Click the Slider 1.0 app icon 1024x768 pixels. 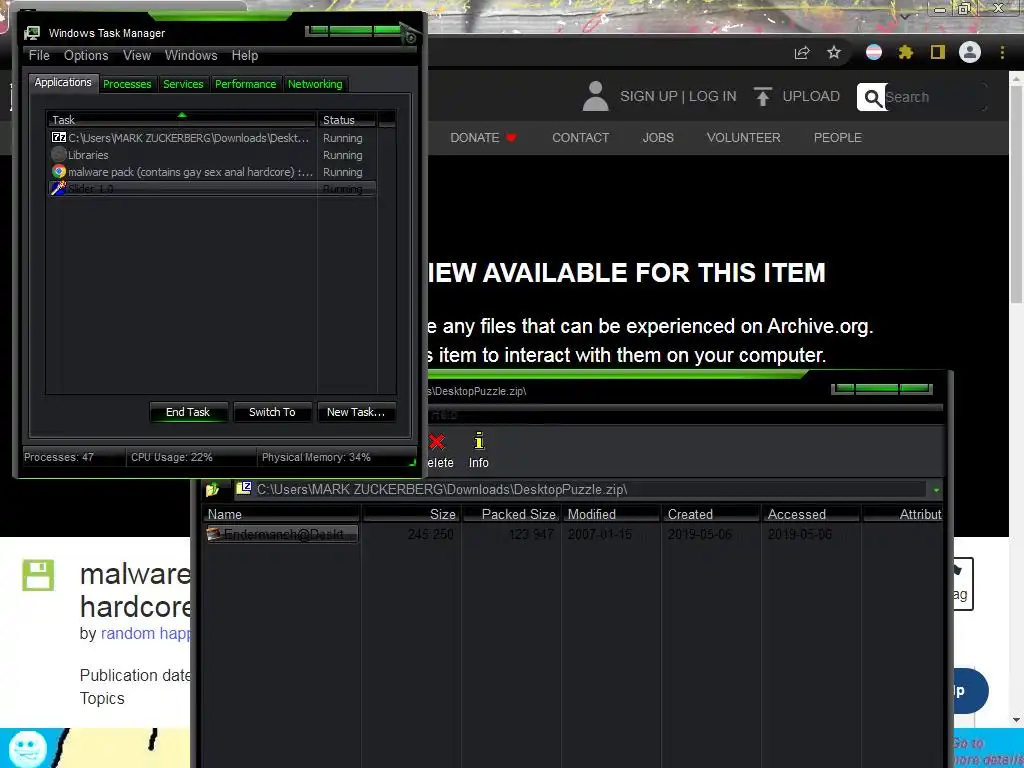(59, 189)
